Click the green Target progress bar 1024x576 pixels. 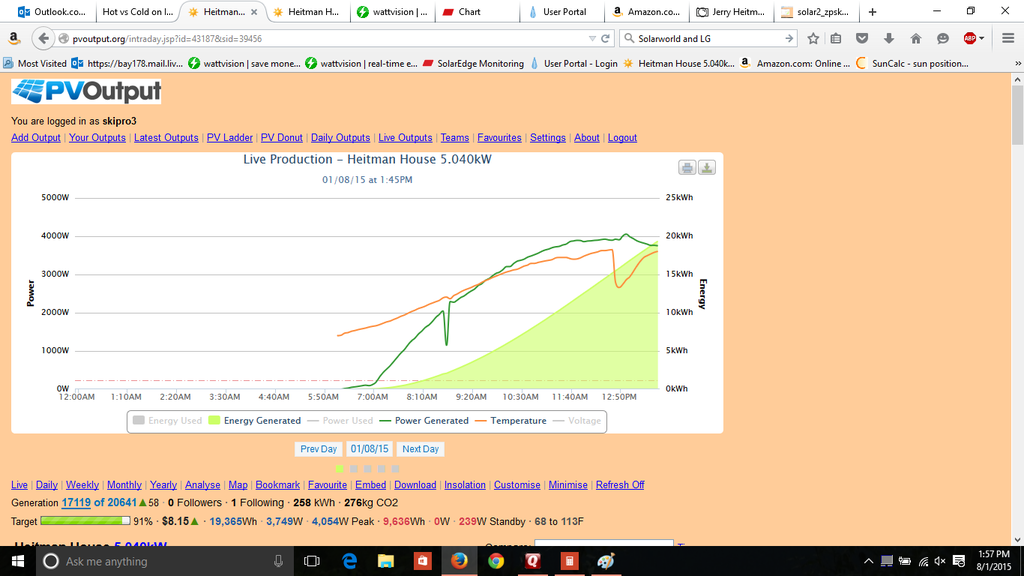click(85, 521)
